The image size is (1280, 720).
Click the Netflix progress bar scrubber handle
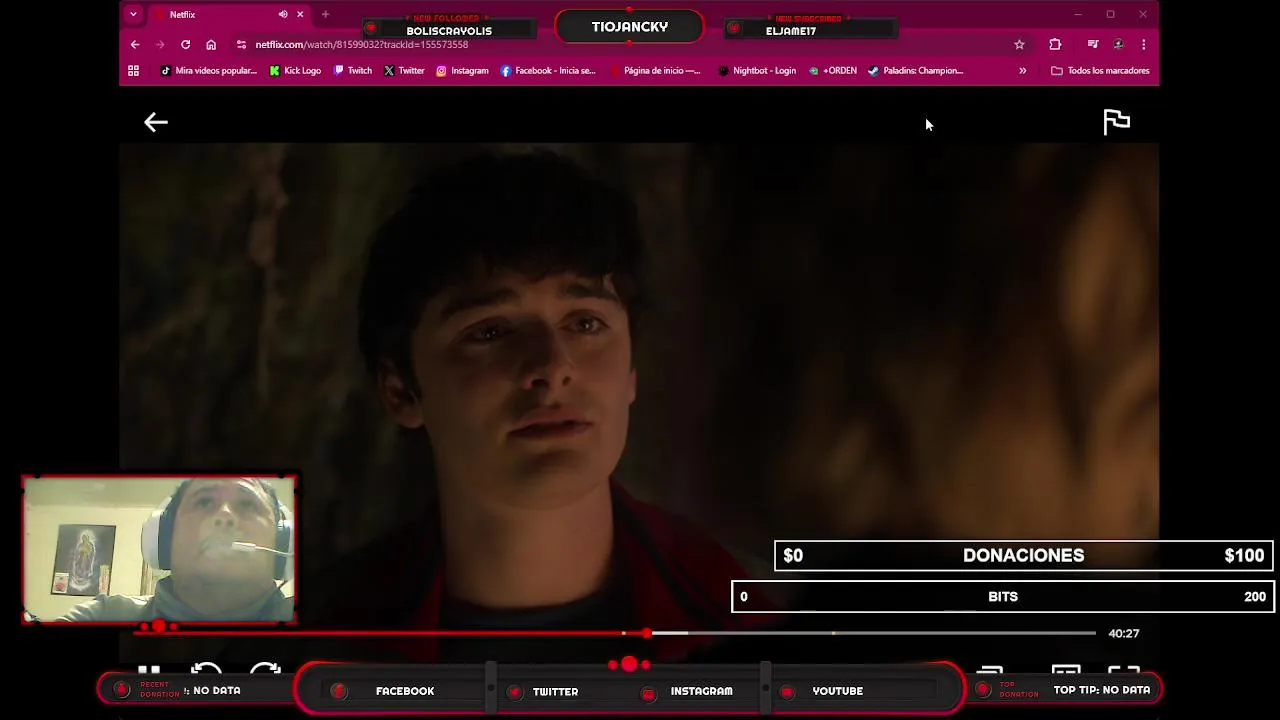[x=648, y=633]
